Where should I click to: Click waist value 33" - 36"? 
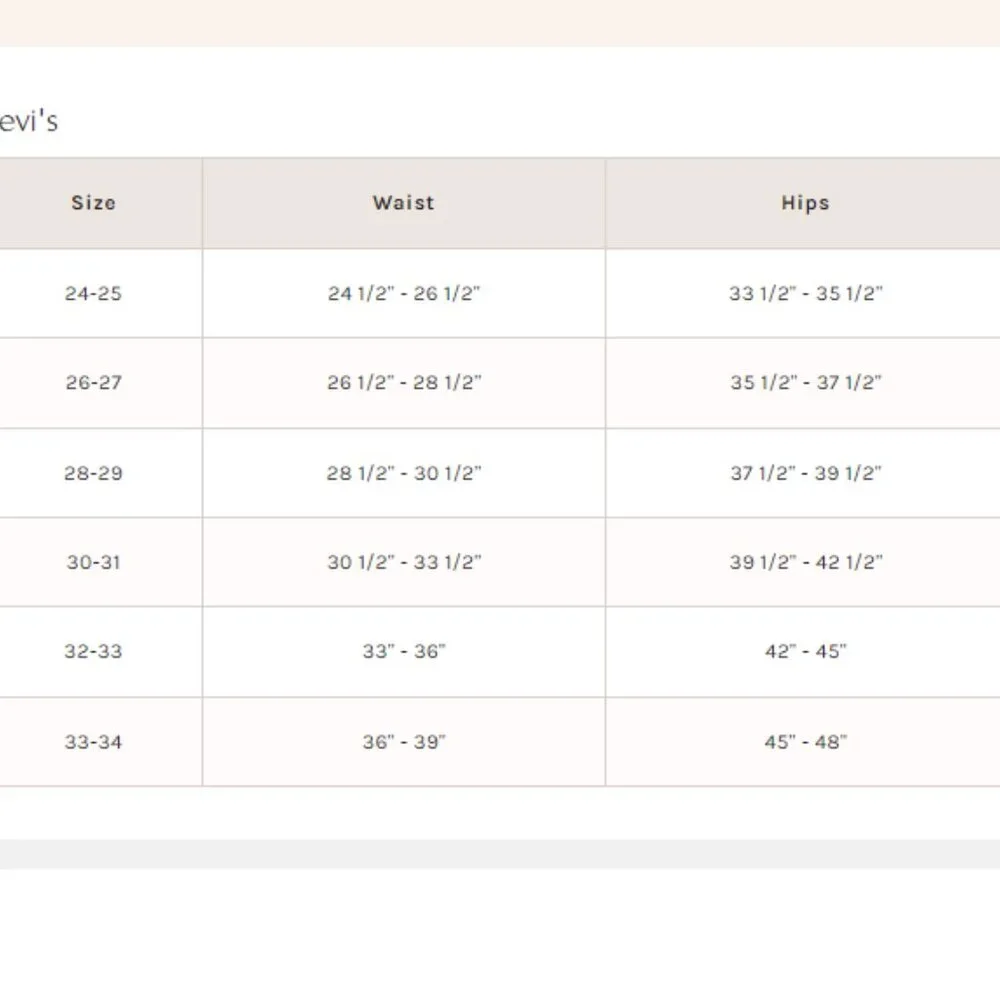[x=404, y=652]
